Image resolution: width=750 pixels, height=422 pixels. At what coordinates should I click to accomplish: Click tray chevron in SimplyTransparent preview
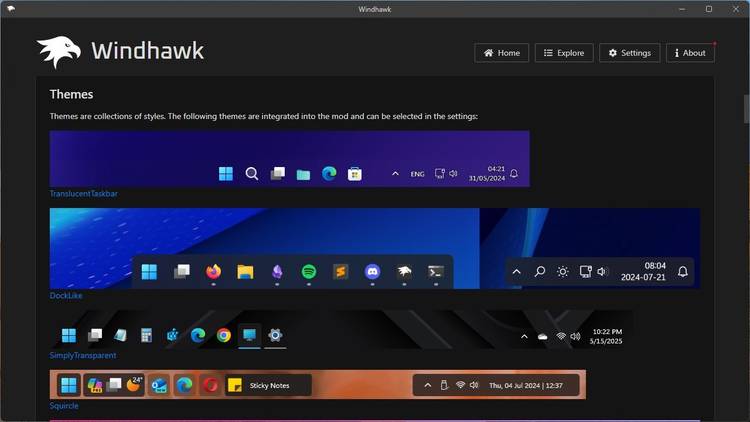(x=524, y=337)
